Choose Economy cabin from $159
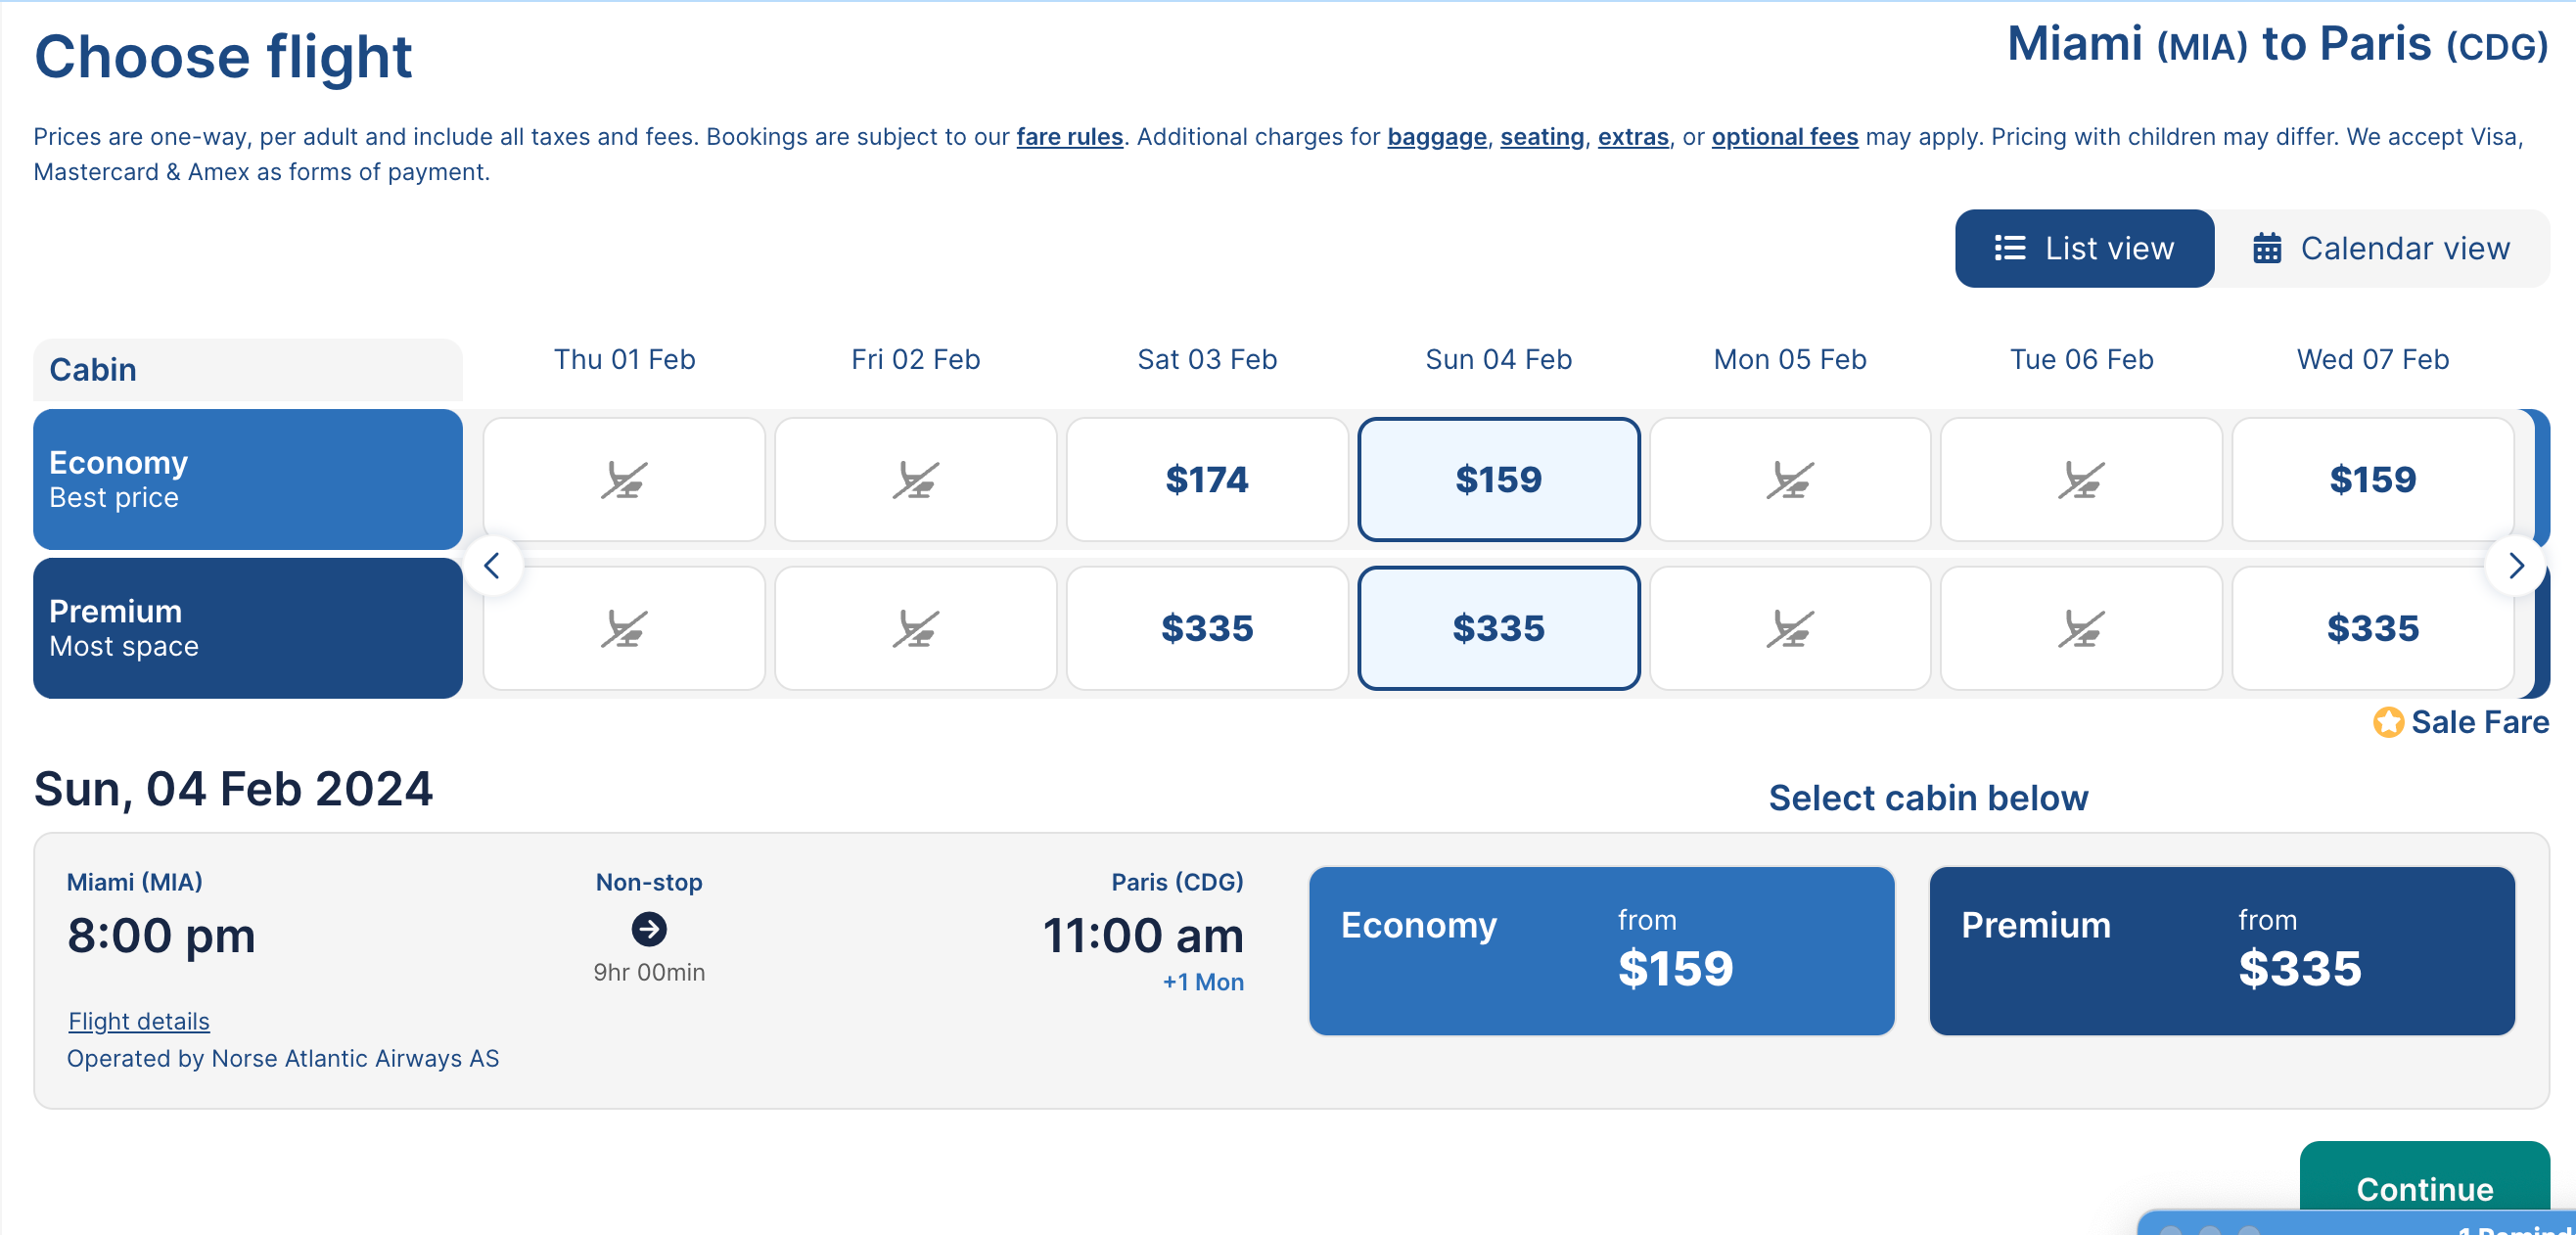 pos(1601,950)
